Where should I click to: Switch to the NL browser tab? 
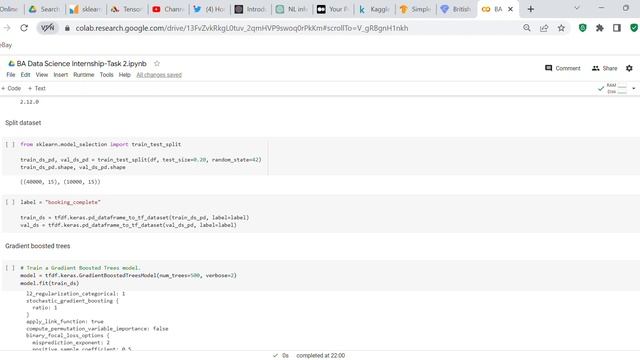click(x=292, y=9)
